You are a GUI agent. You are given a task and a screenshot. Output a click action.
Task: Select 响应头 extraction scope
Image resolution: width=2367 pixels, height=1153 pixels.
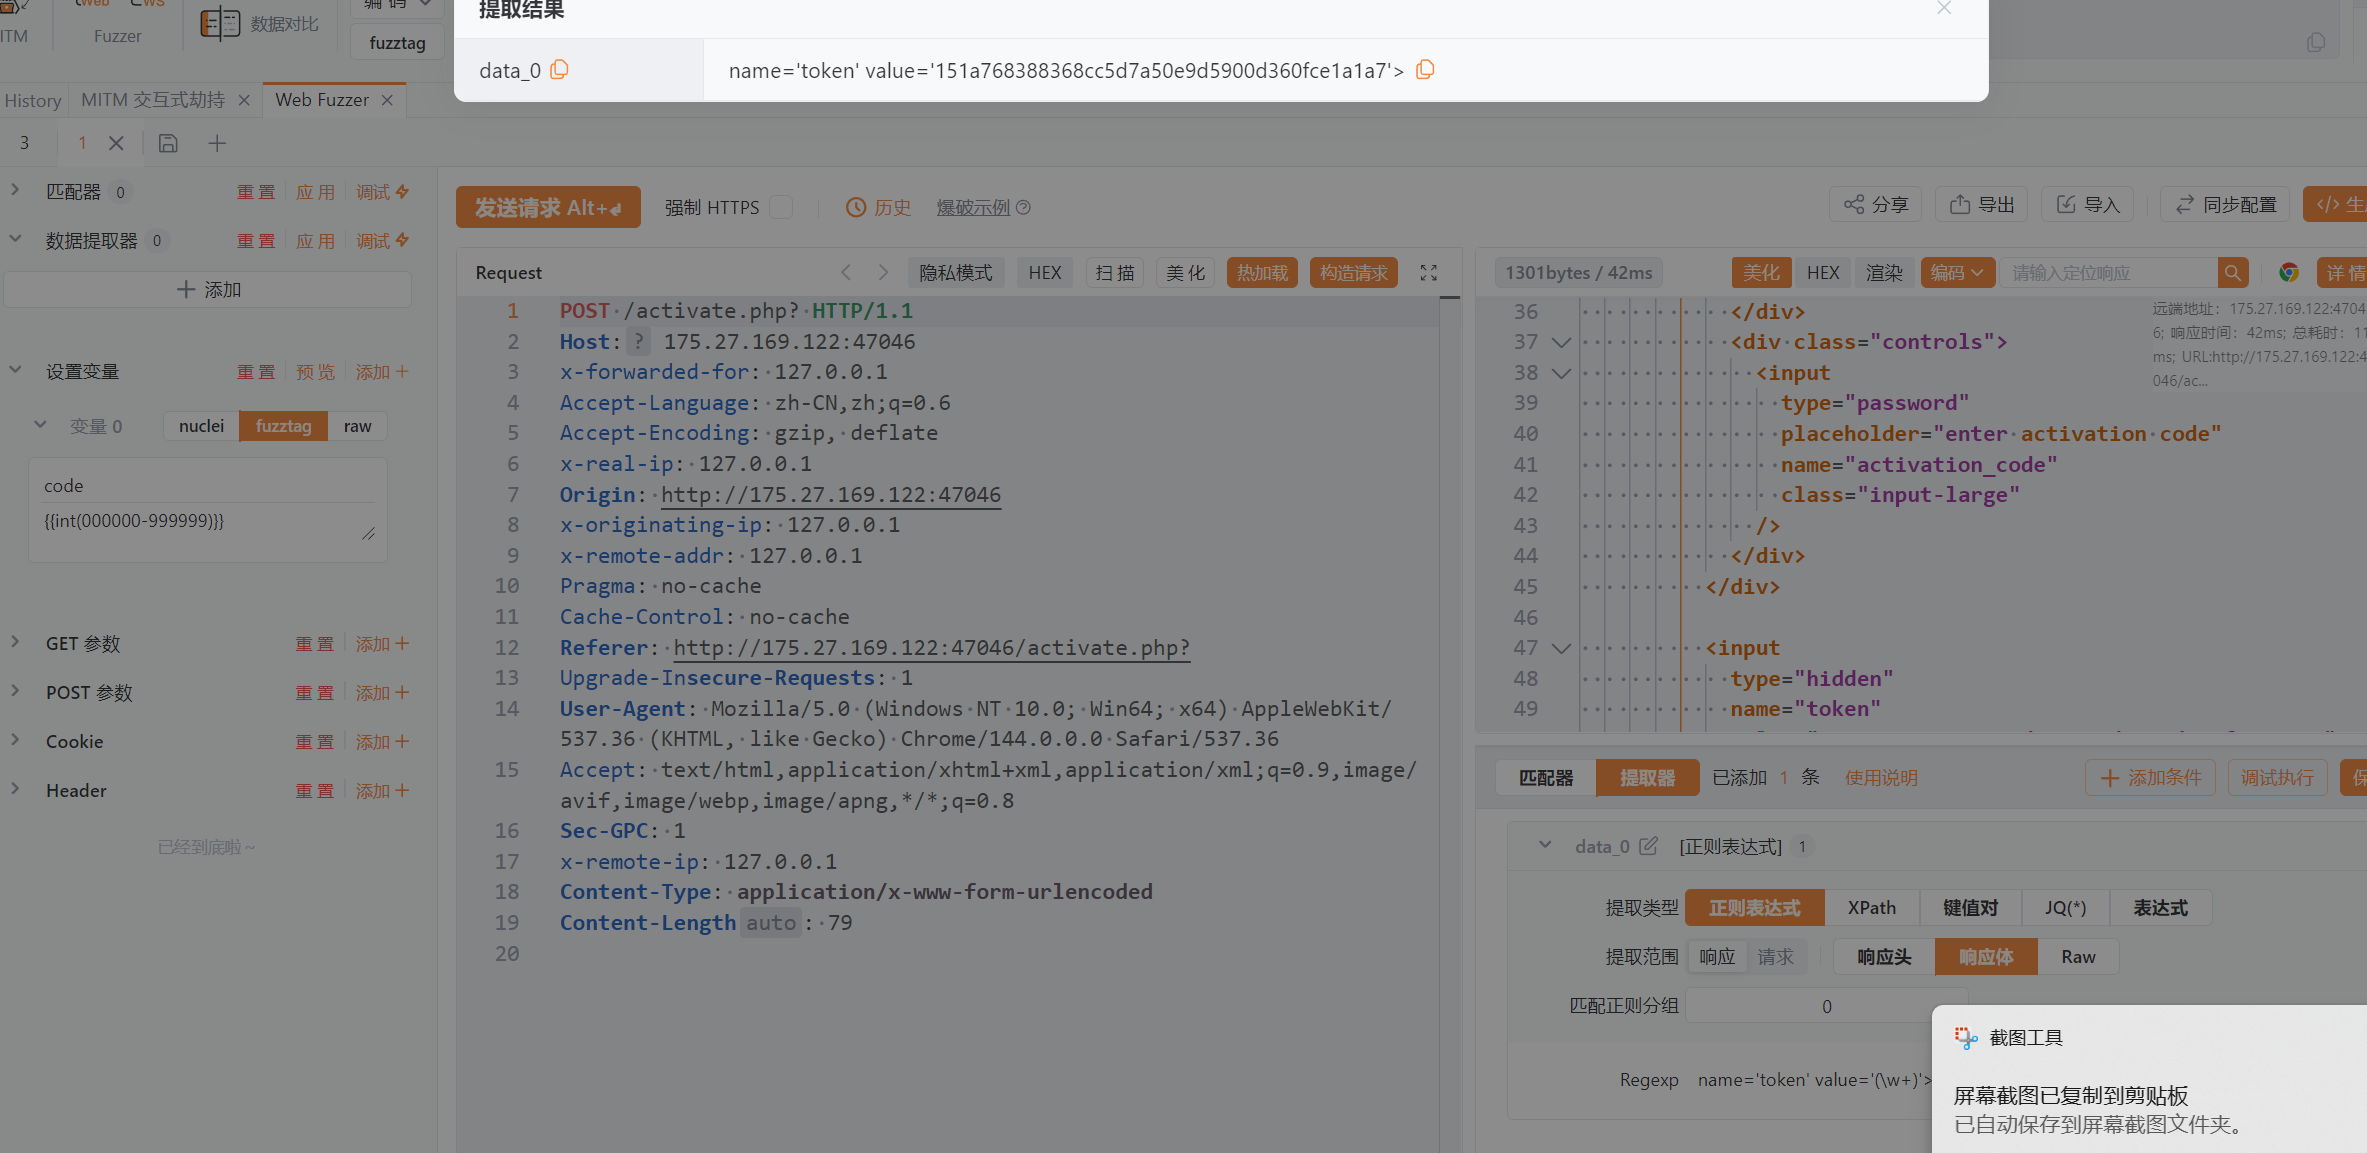(1884, 957)
